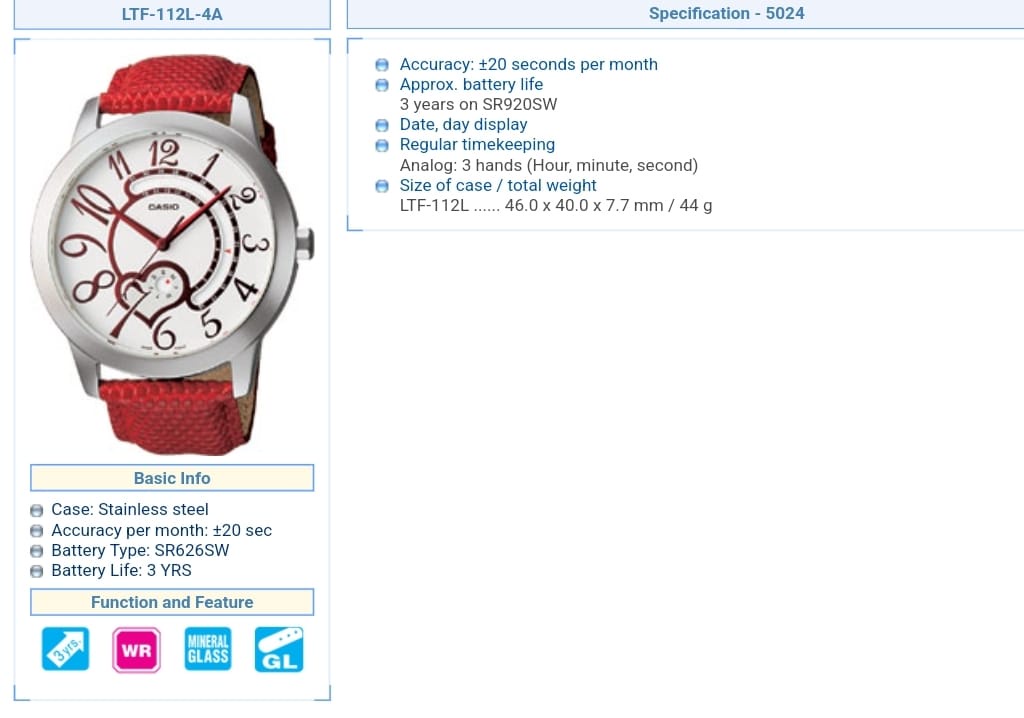1024x718 pixels.
Task: Click the Size of case / total weight label
Action: (498, 186)
